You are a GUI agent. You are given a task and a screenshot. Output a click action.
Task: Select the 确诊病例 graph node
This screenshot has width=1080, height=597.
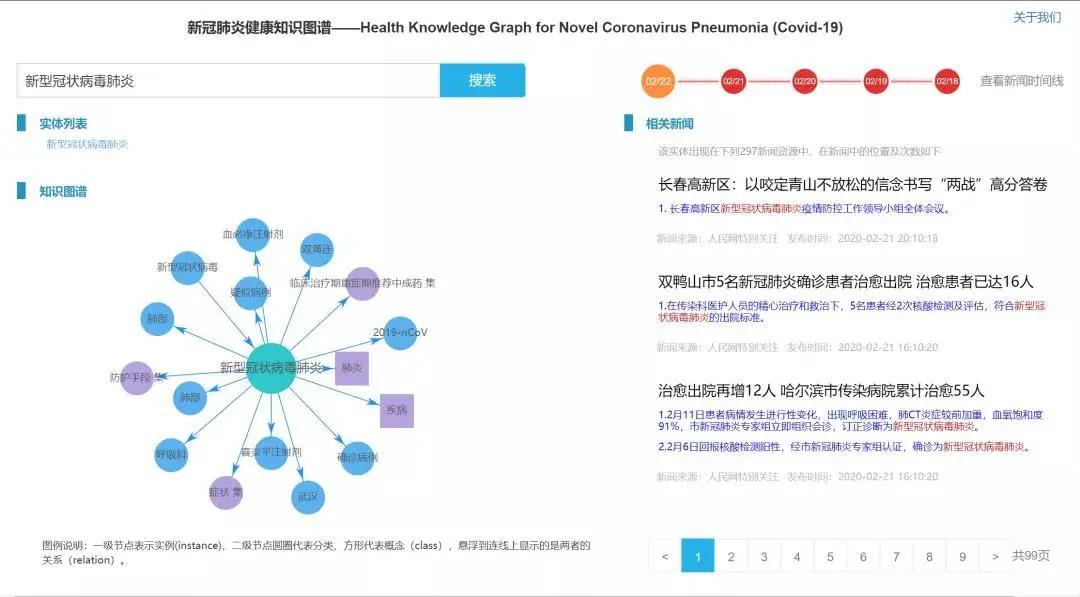point(357,457)
